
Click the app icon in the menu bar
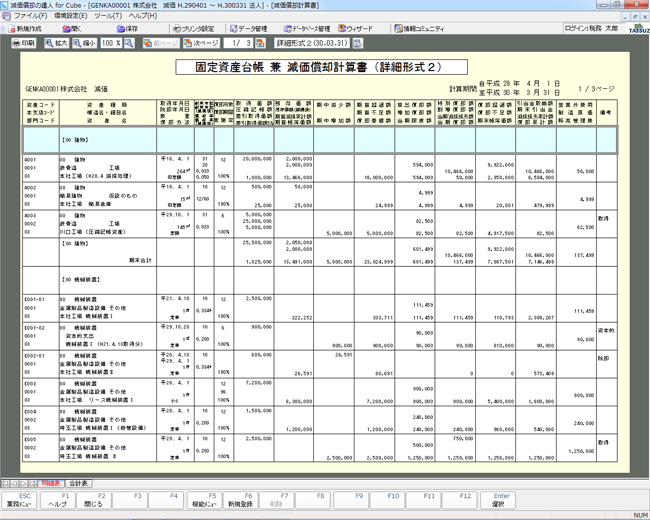[x=6, y=16]
